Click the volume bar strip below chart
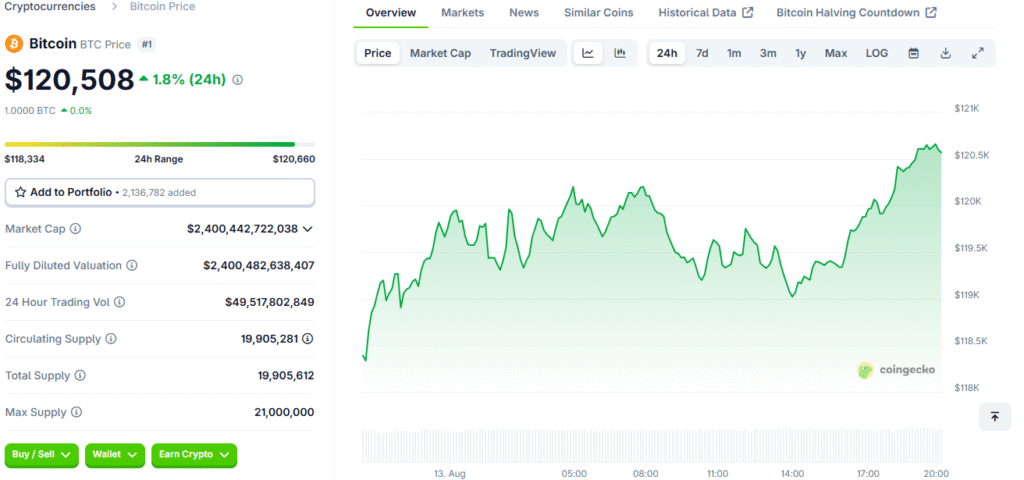 tap(652, 445)
